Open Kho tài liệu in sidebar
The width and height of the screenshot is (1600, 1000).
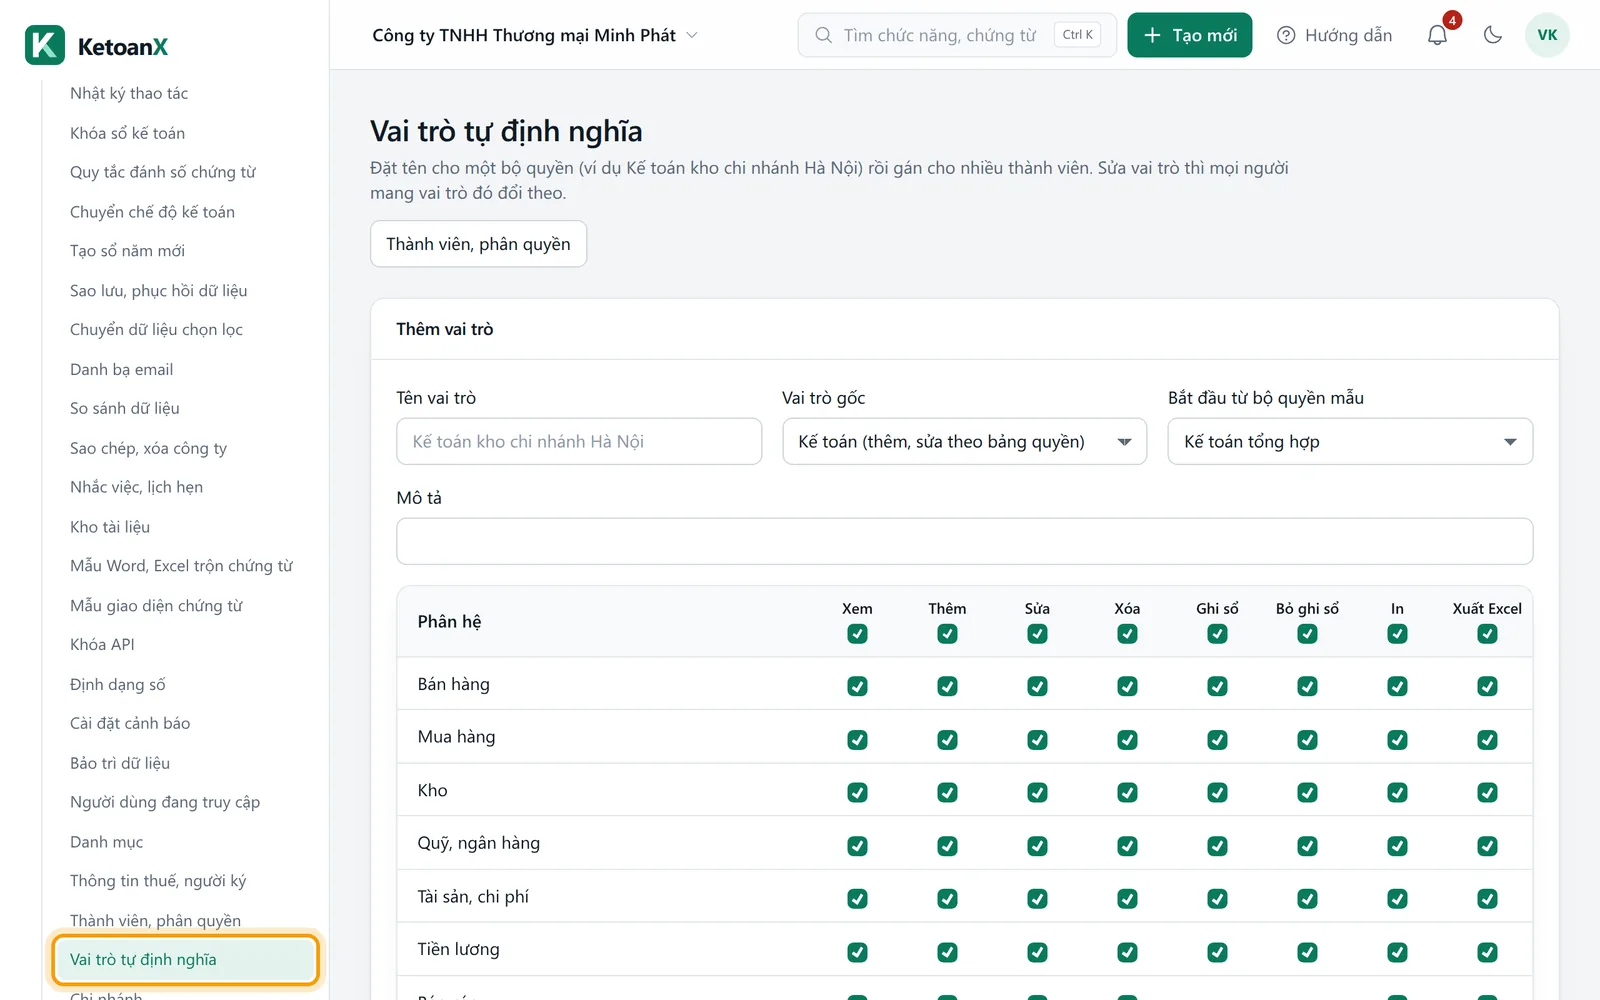(x=110, y=526)
